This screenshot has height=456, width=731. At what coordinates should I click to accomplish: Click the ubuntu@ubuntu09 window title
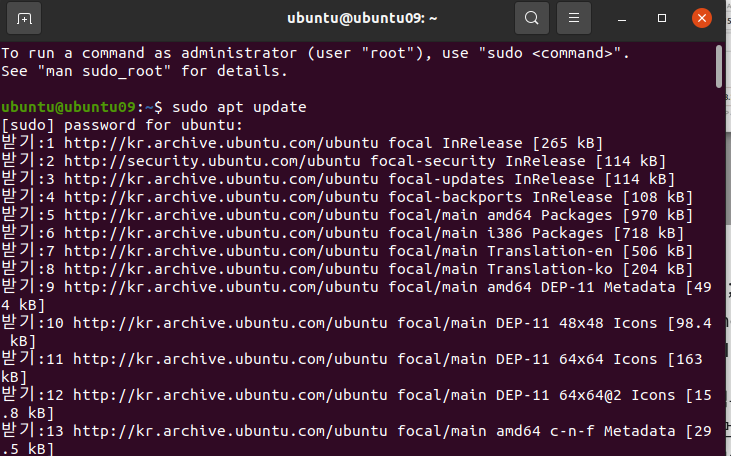(x=362, y=18)
